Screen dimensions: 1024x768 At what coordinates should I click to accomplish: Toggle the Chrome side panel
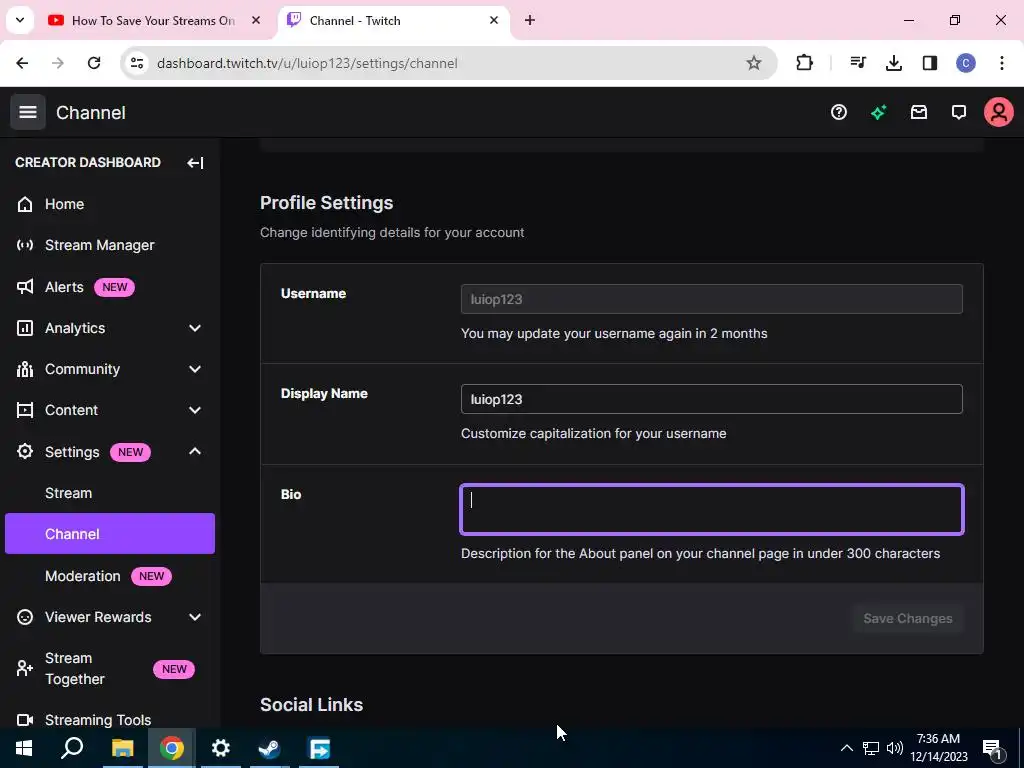929,63
